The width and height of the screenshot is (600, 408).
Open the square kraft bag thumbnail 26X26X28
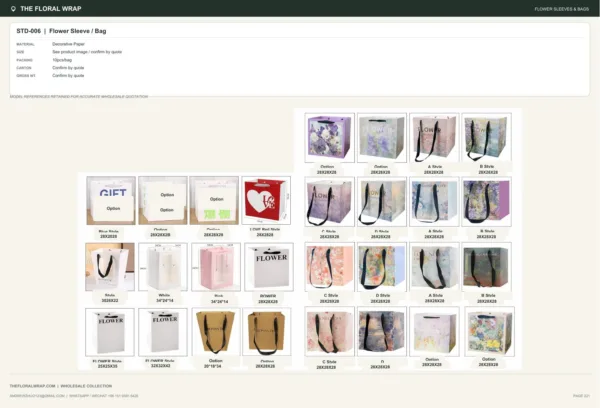[x=267, y=332]
